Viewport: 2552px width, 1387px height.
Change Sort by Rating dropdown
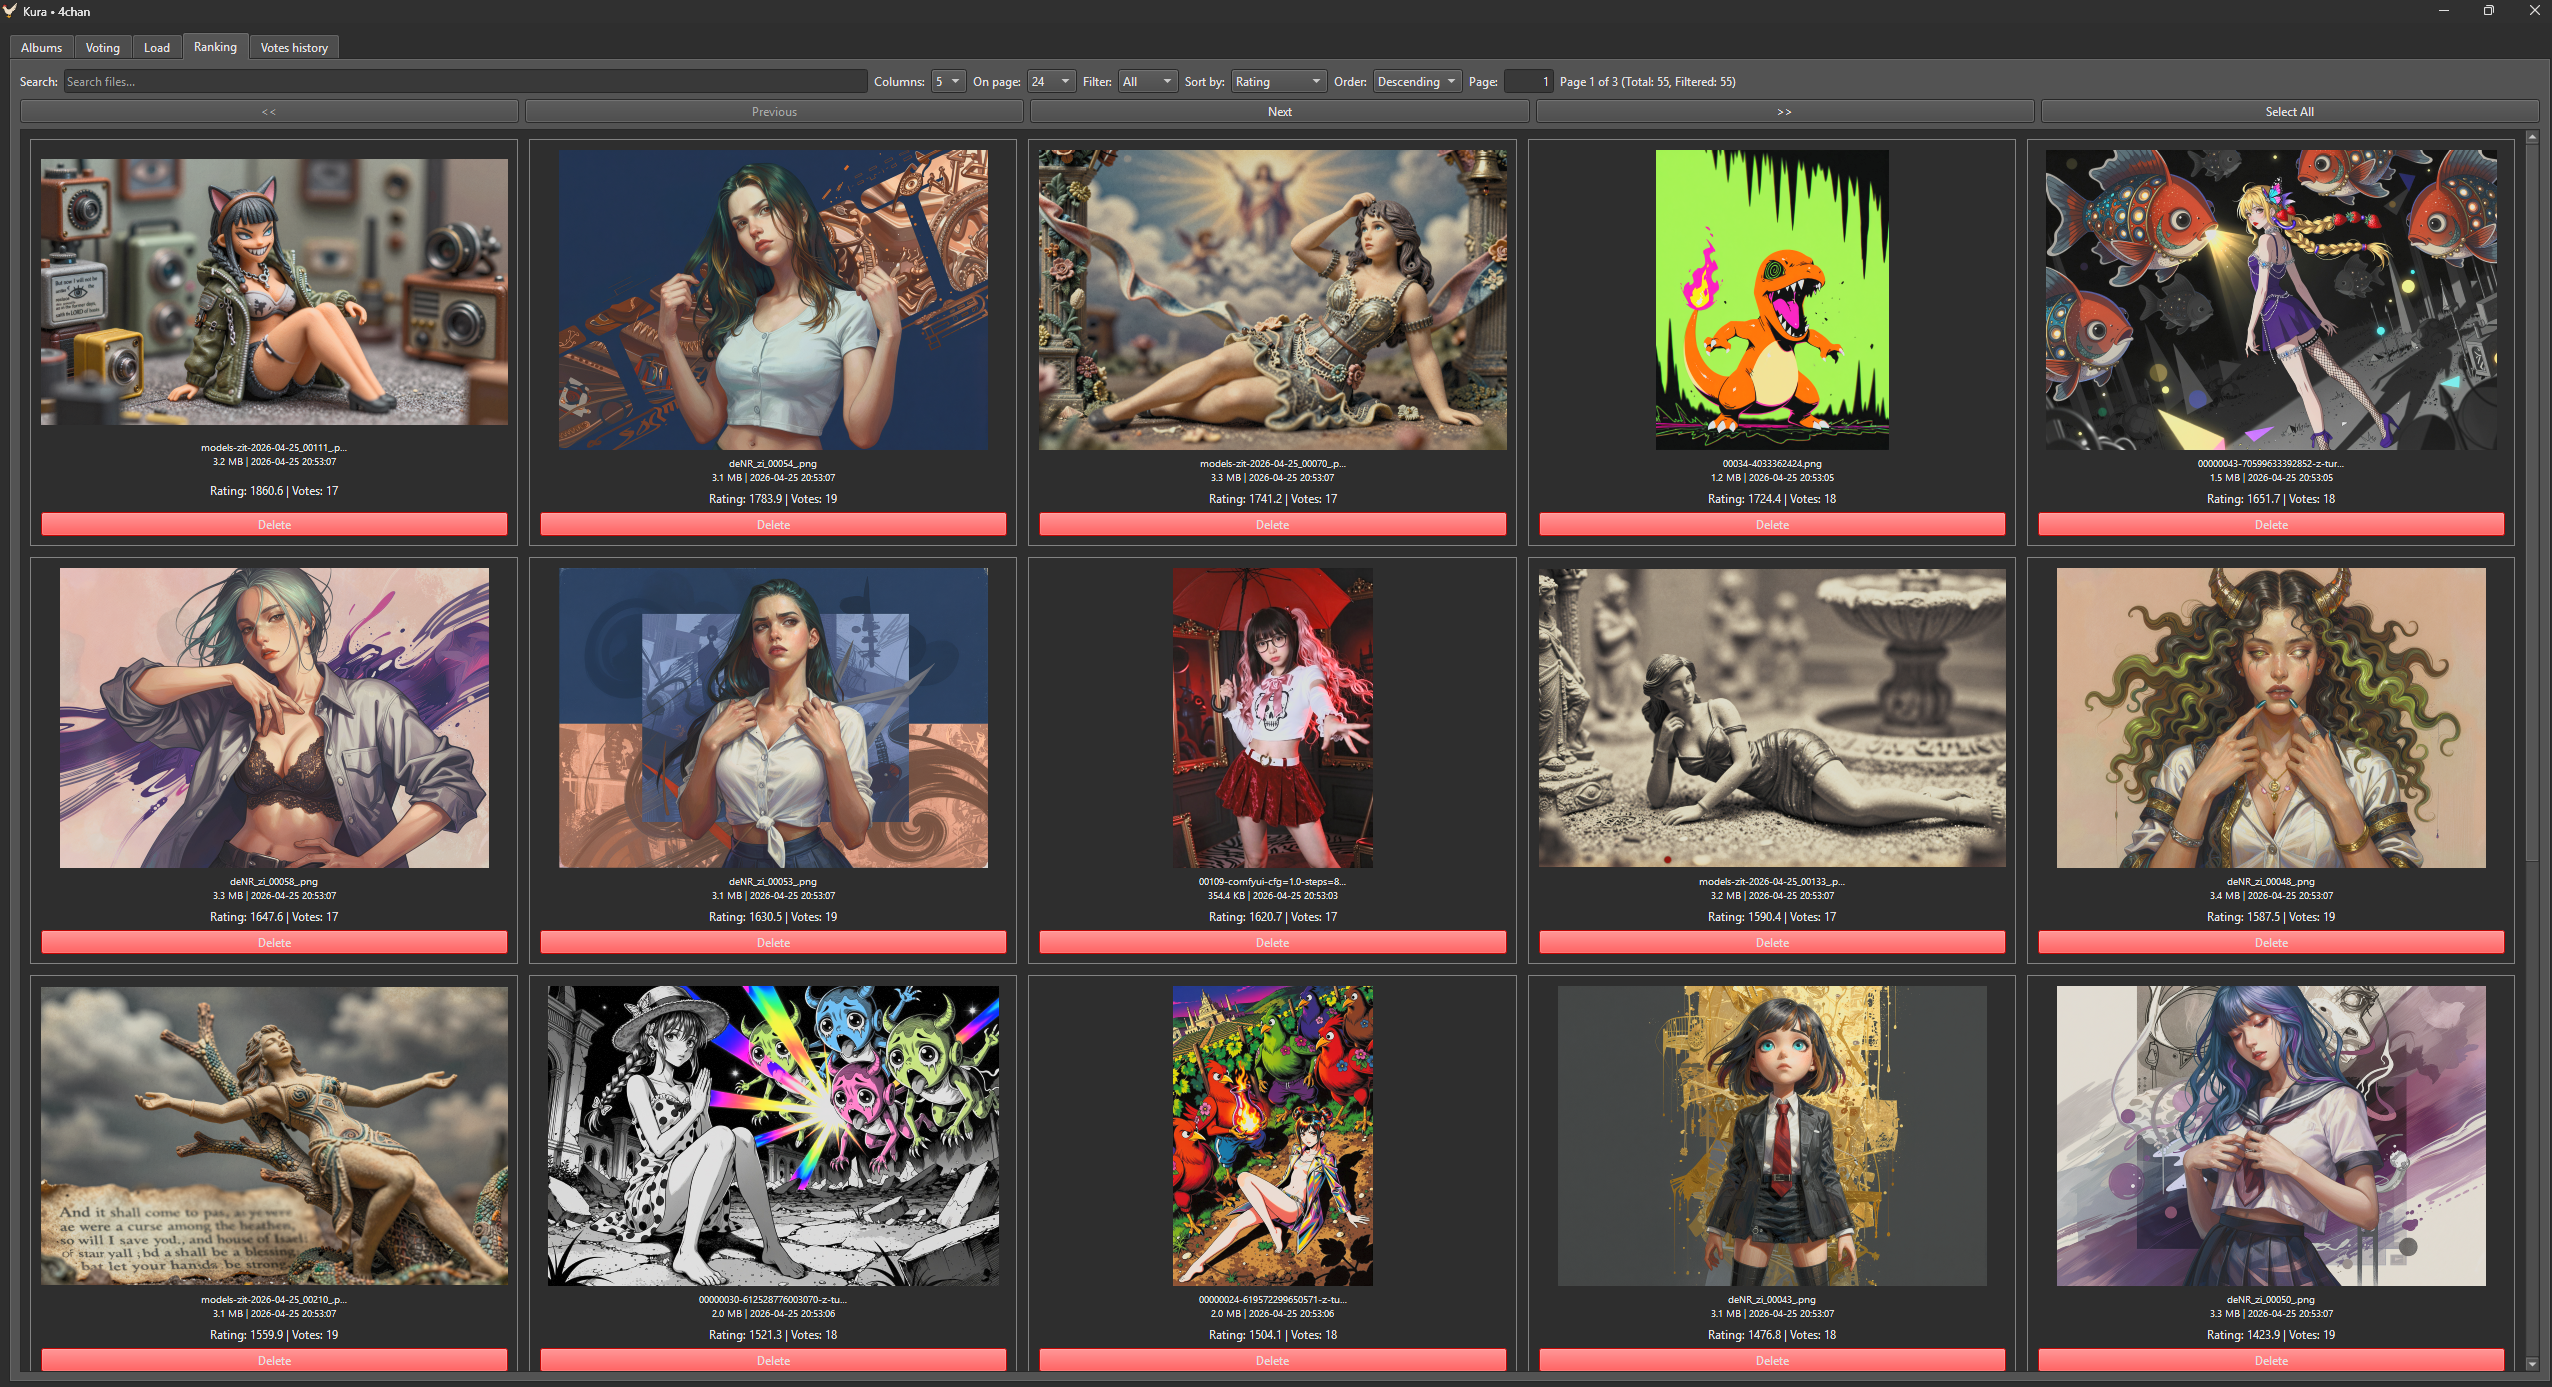pyautogui.click(x=1278, y=82)
